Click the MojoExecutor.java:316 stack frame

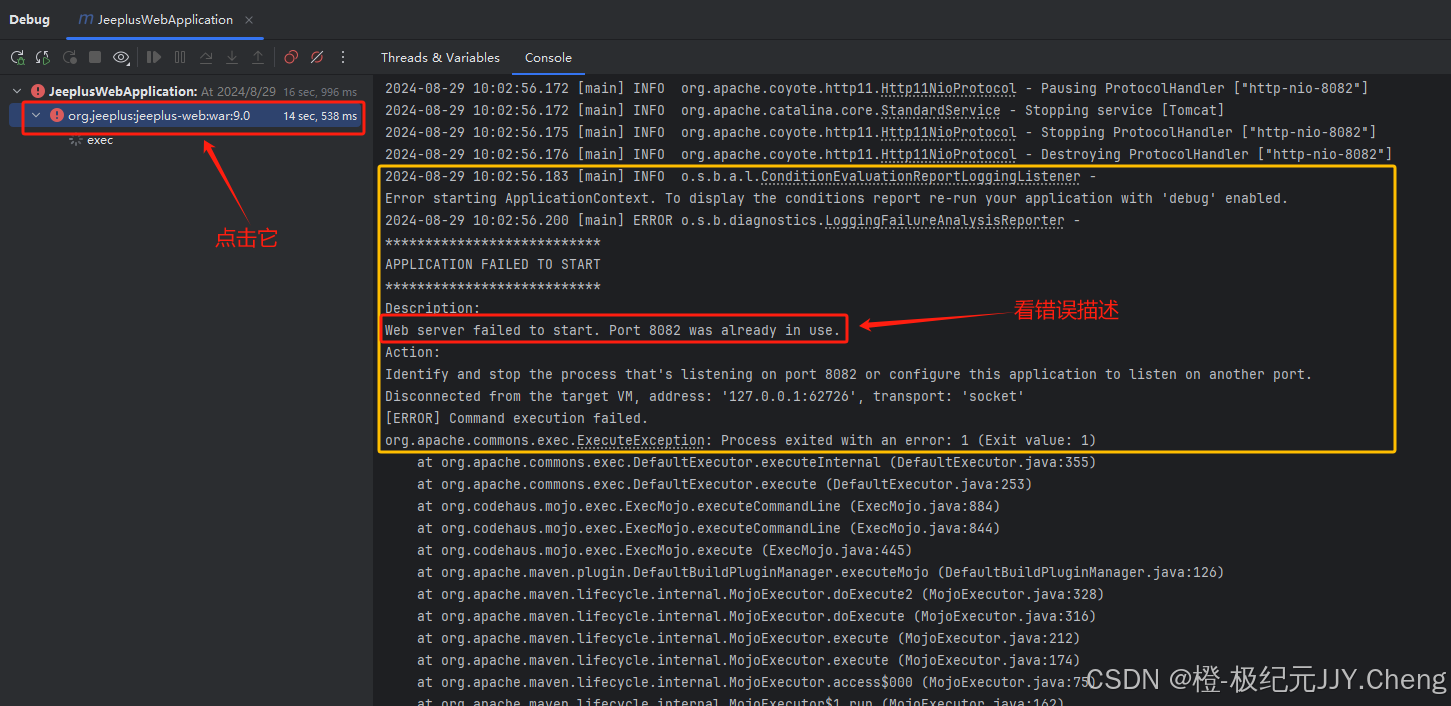[756, 616]
